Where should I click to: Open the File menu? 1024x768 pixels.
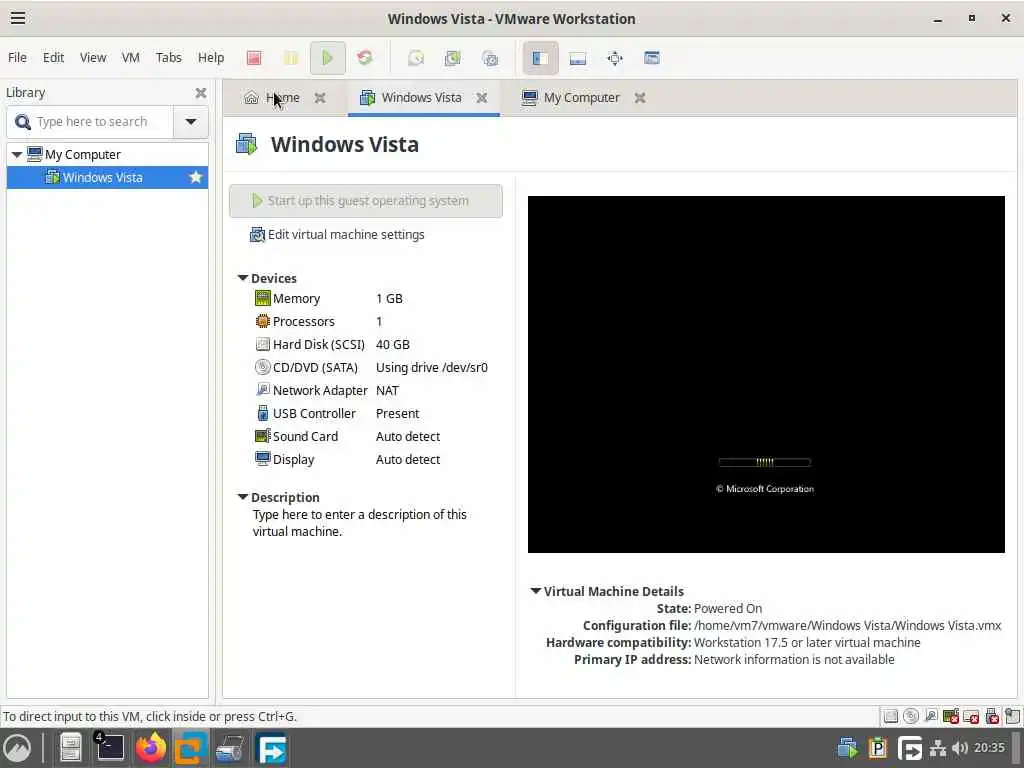(x=18, y=57)
